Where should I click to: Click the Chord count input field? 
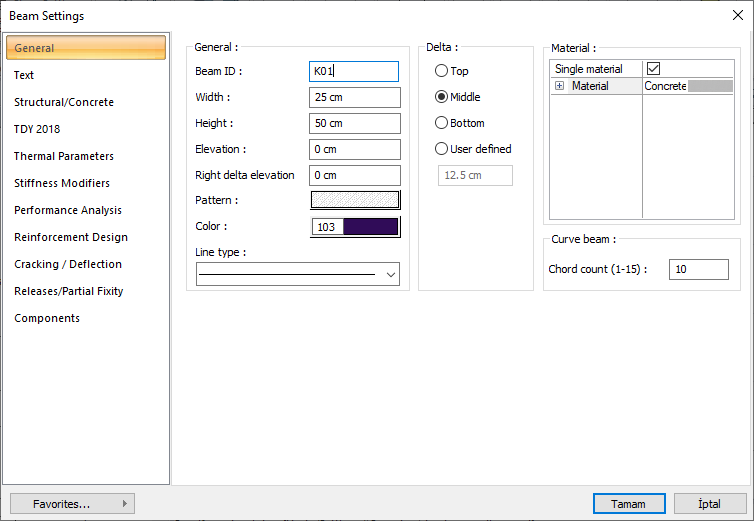[x=698, y=269]
